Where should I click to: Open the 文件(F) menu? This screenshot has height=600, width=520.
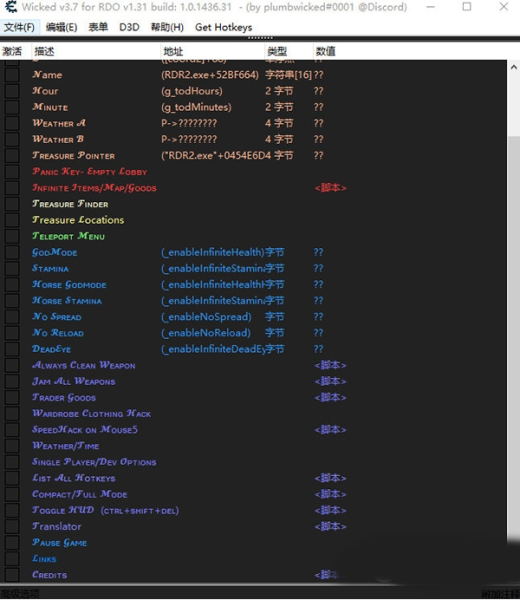[x=19, y=28]
